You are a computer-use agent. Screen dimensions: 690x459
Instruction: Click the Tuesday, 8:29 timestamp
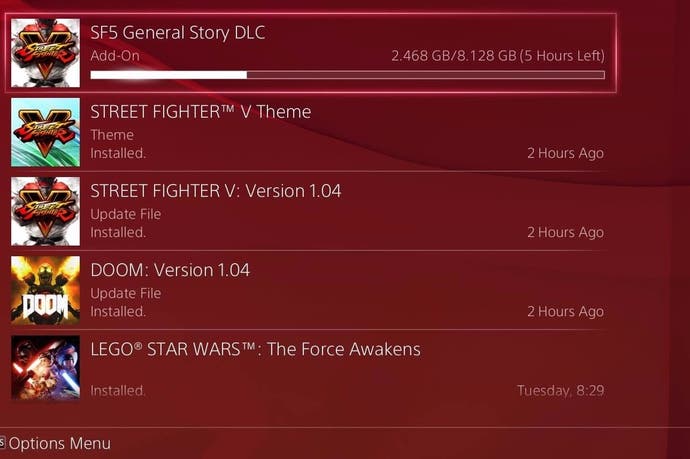pyautogui.click(x=561, y=391)
